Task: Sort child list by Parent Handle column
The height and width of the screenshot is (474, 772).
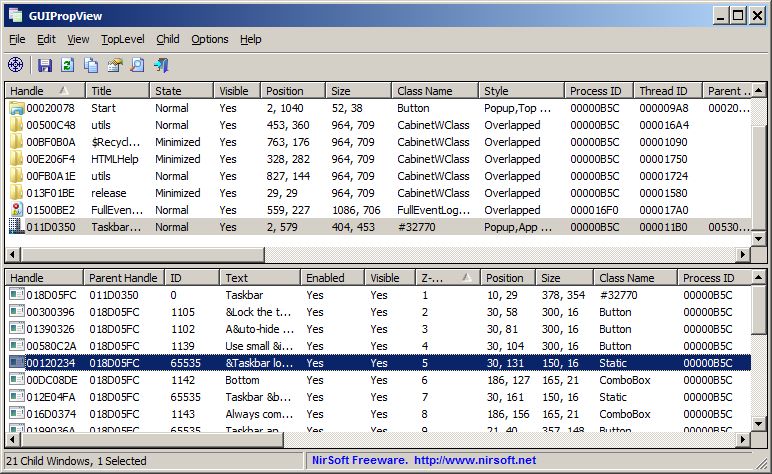Action: 124,278
